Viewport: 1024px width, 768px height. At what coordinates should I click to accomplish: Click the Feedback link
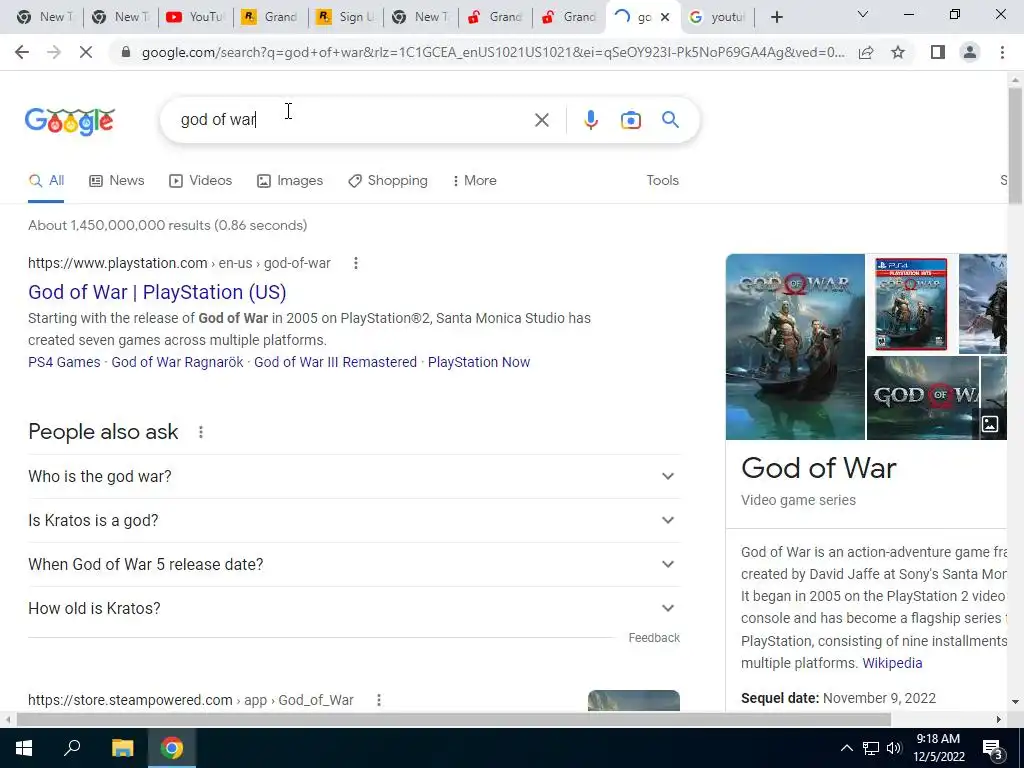(654, 637)
